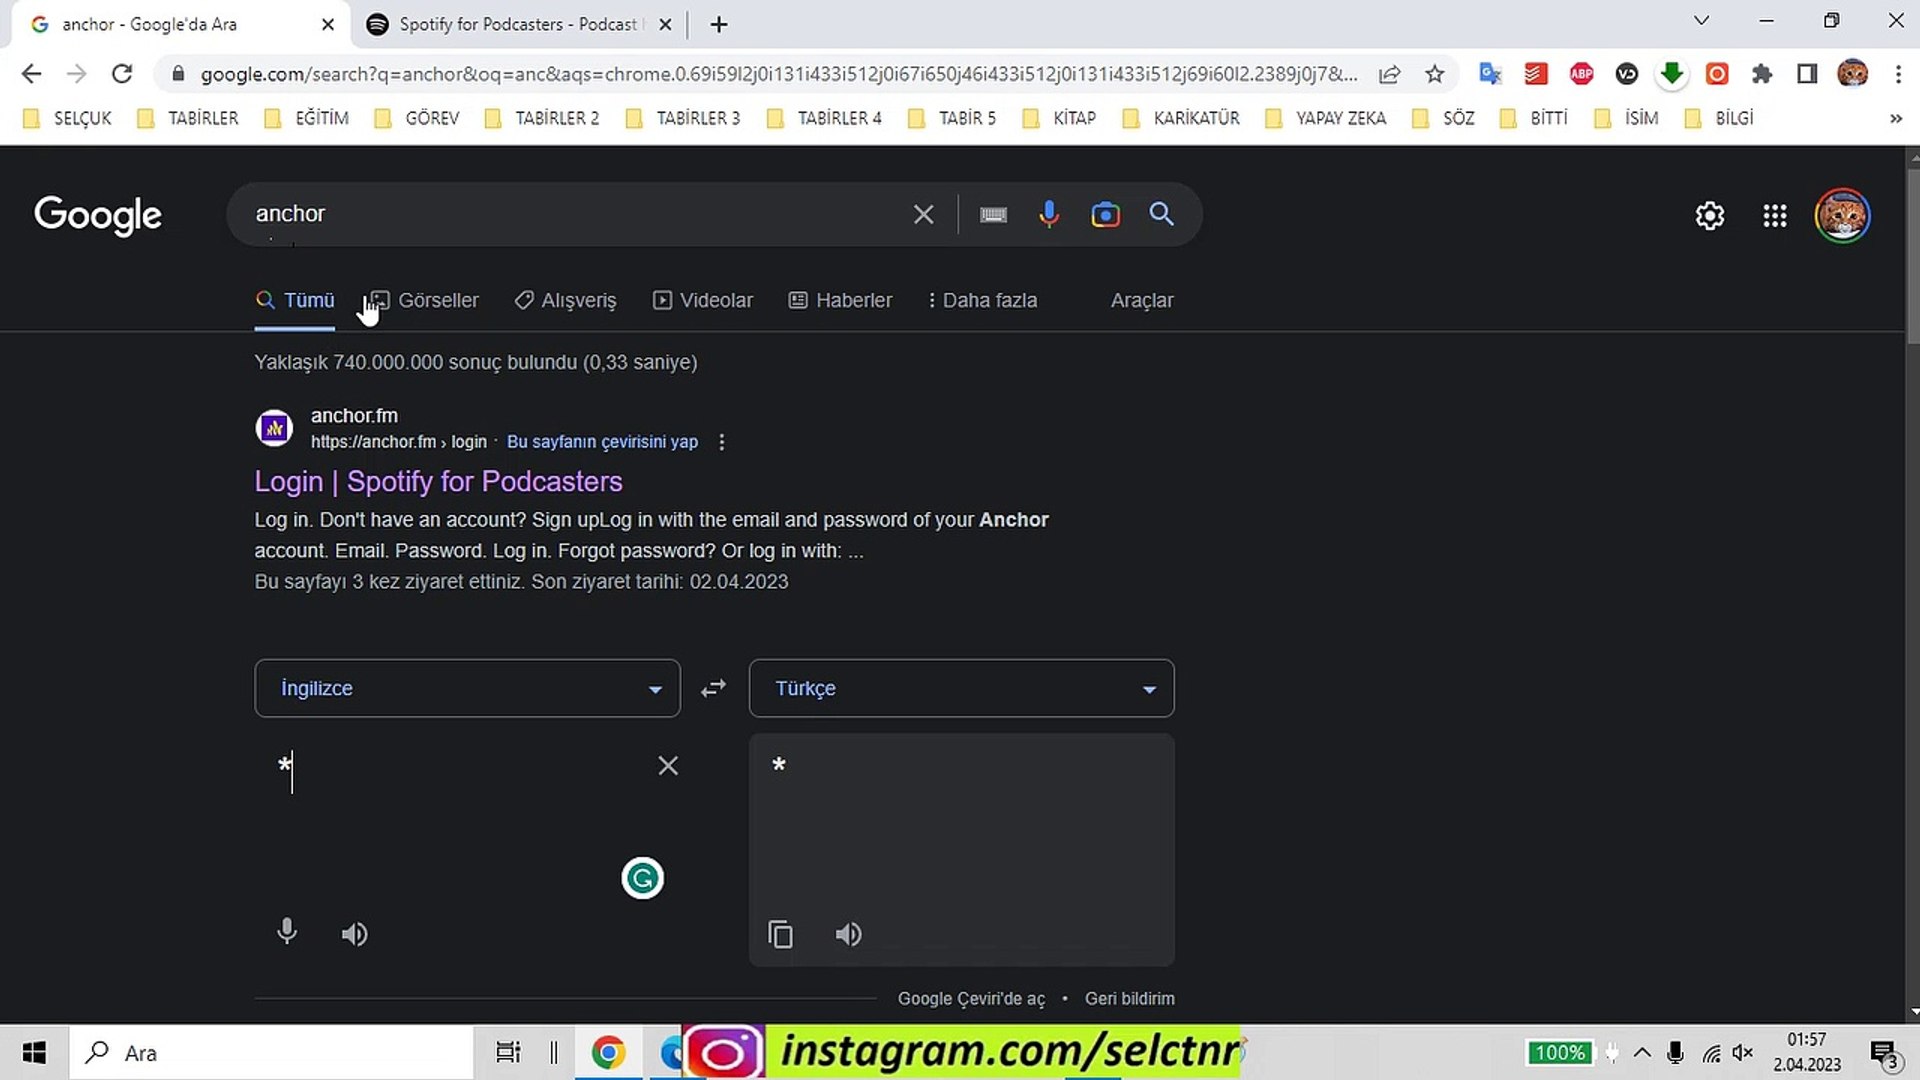Open the Daha fazla menu
Viewport: 1920px width, 1080px height.
point(982,300)
